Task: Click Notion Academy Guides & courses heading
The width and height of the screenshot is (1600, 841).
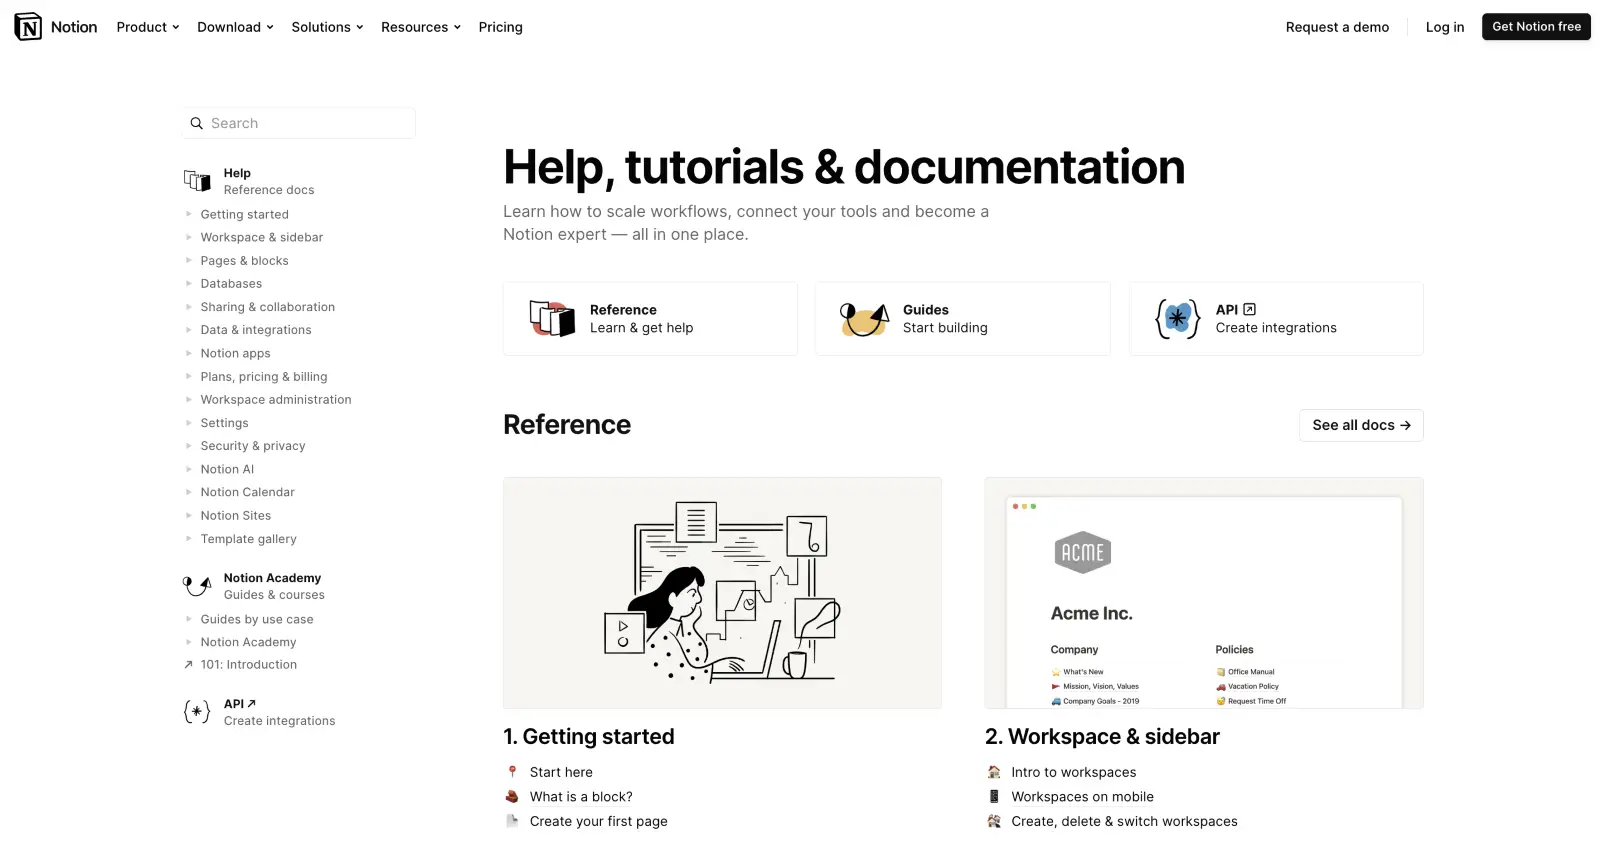Action: tap(274, 586)
